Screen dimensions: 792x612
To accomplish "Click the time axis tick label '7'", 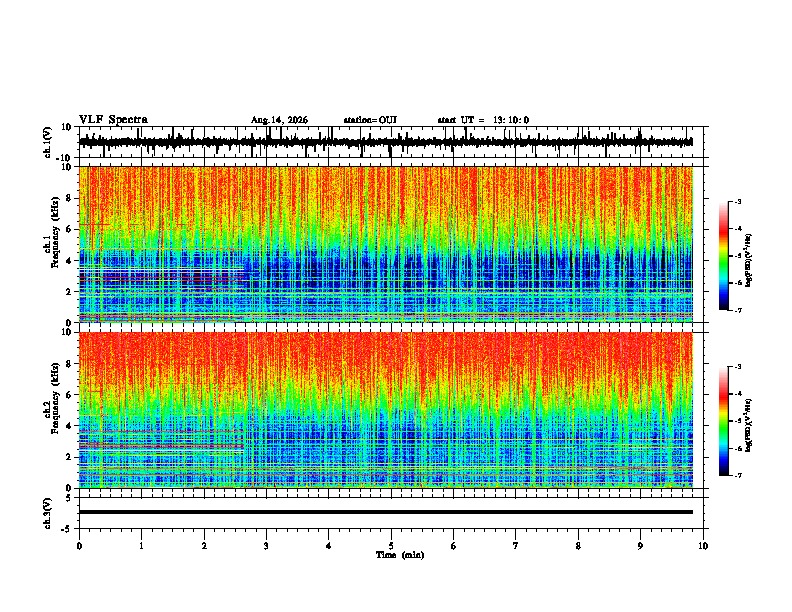I will 516,546.
